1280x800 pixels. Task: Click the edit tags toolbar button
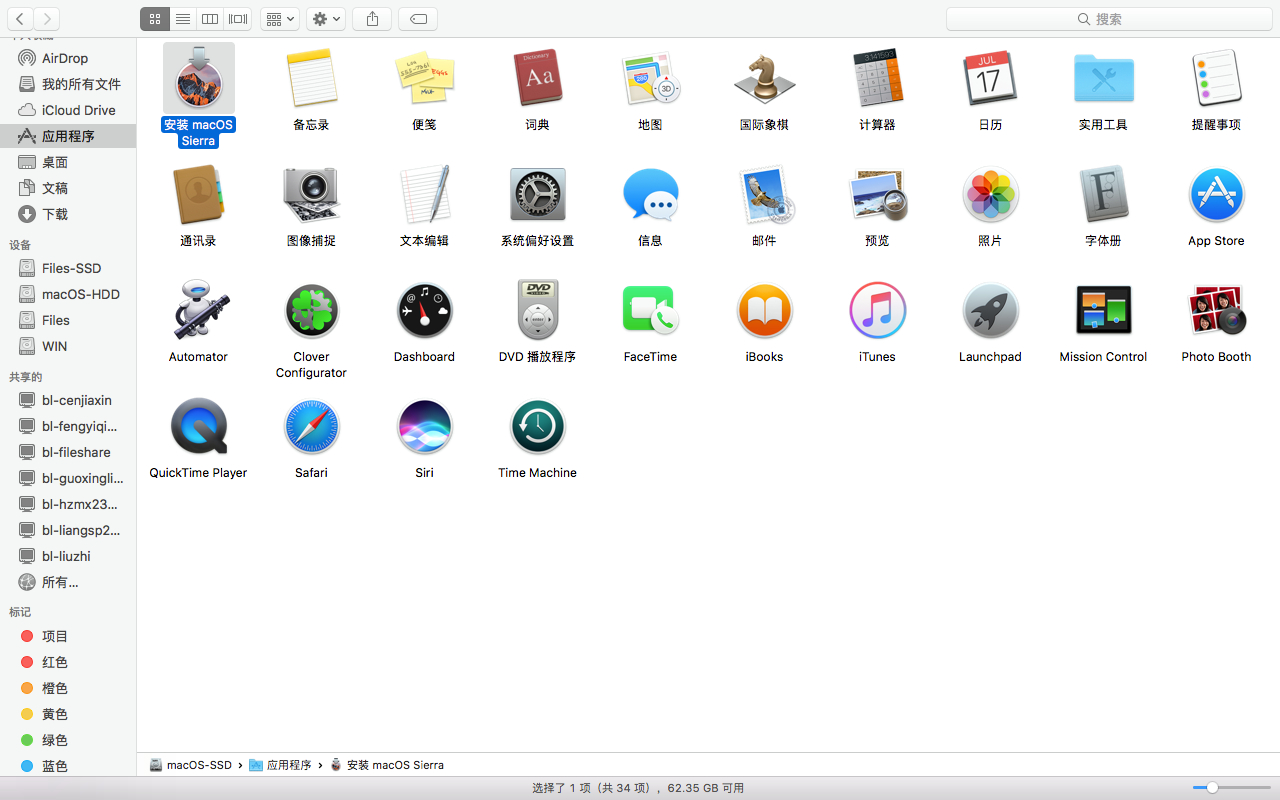[418, 19]
